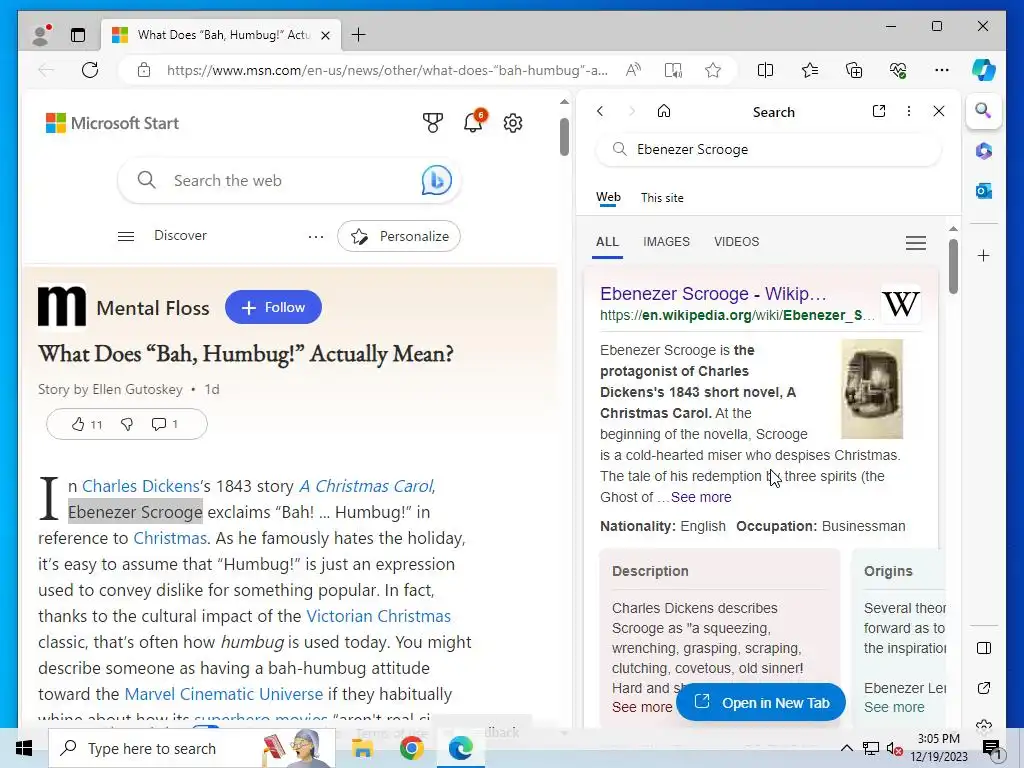The width and height of the screenshot is (1024, 768).
Task: Open the Windows Start menu
Action: 24,748
